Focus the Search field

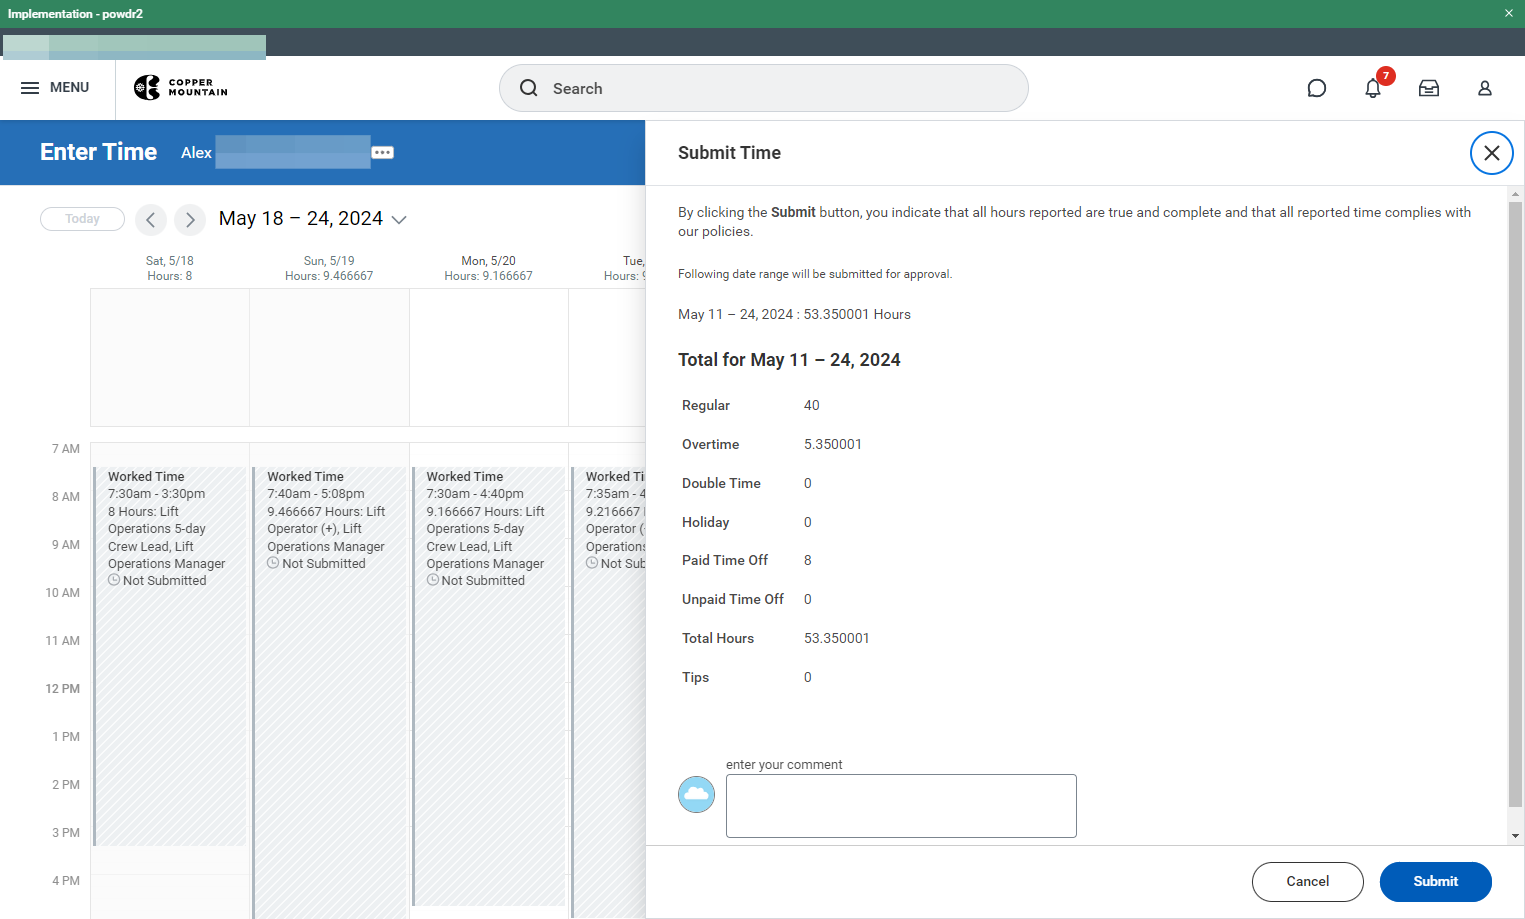764,88
